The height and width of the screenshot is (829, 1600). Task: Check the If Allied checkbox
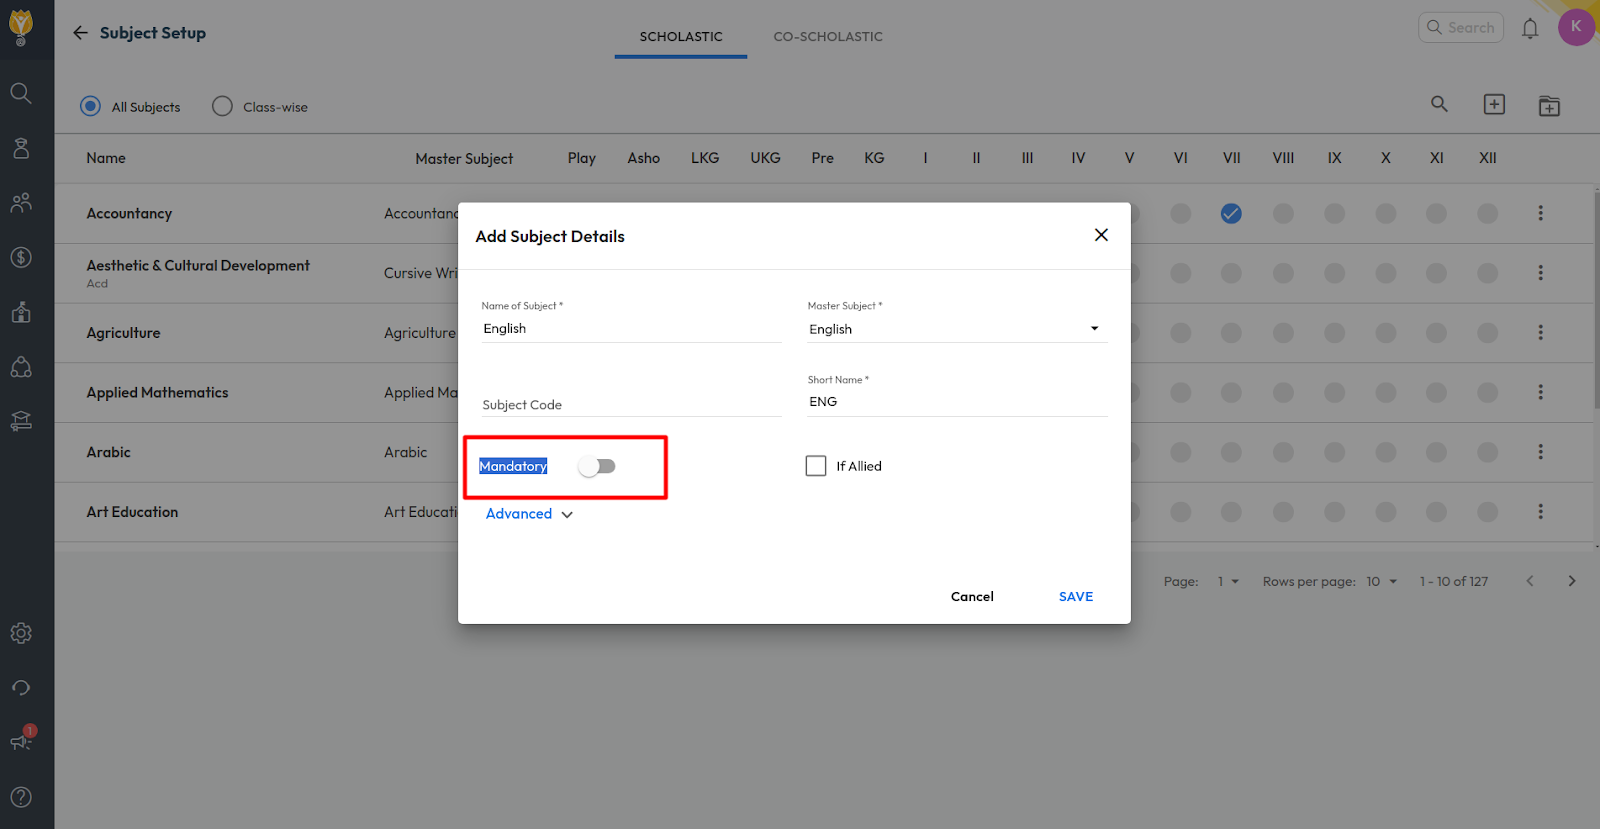(816, 466)
